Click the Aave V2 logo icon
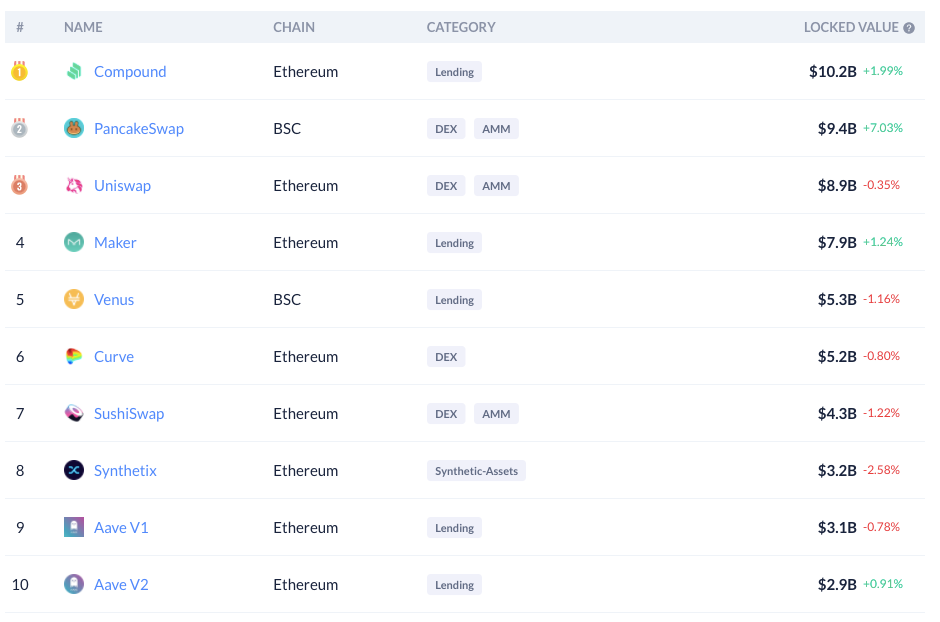The width and height of the screenshot is (940, 622). click(74, 584)
